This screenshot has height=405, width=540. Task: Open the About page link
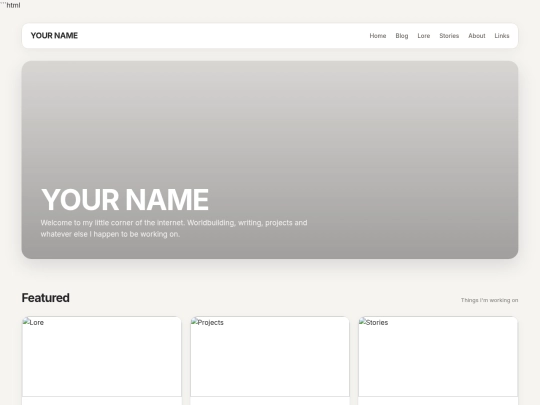coord(477,36)
